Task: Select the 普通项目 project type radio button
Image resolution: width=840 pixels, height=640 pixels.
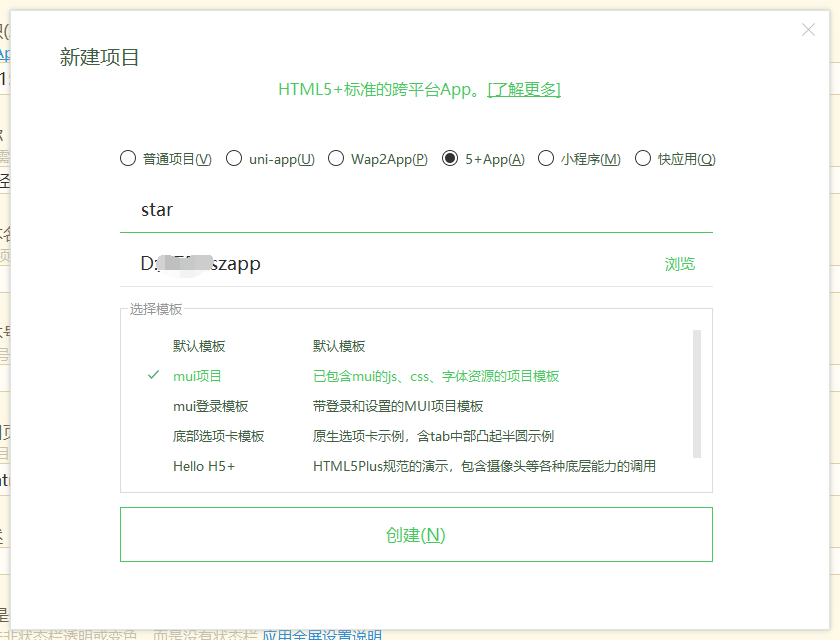Action: pos(128,158)
